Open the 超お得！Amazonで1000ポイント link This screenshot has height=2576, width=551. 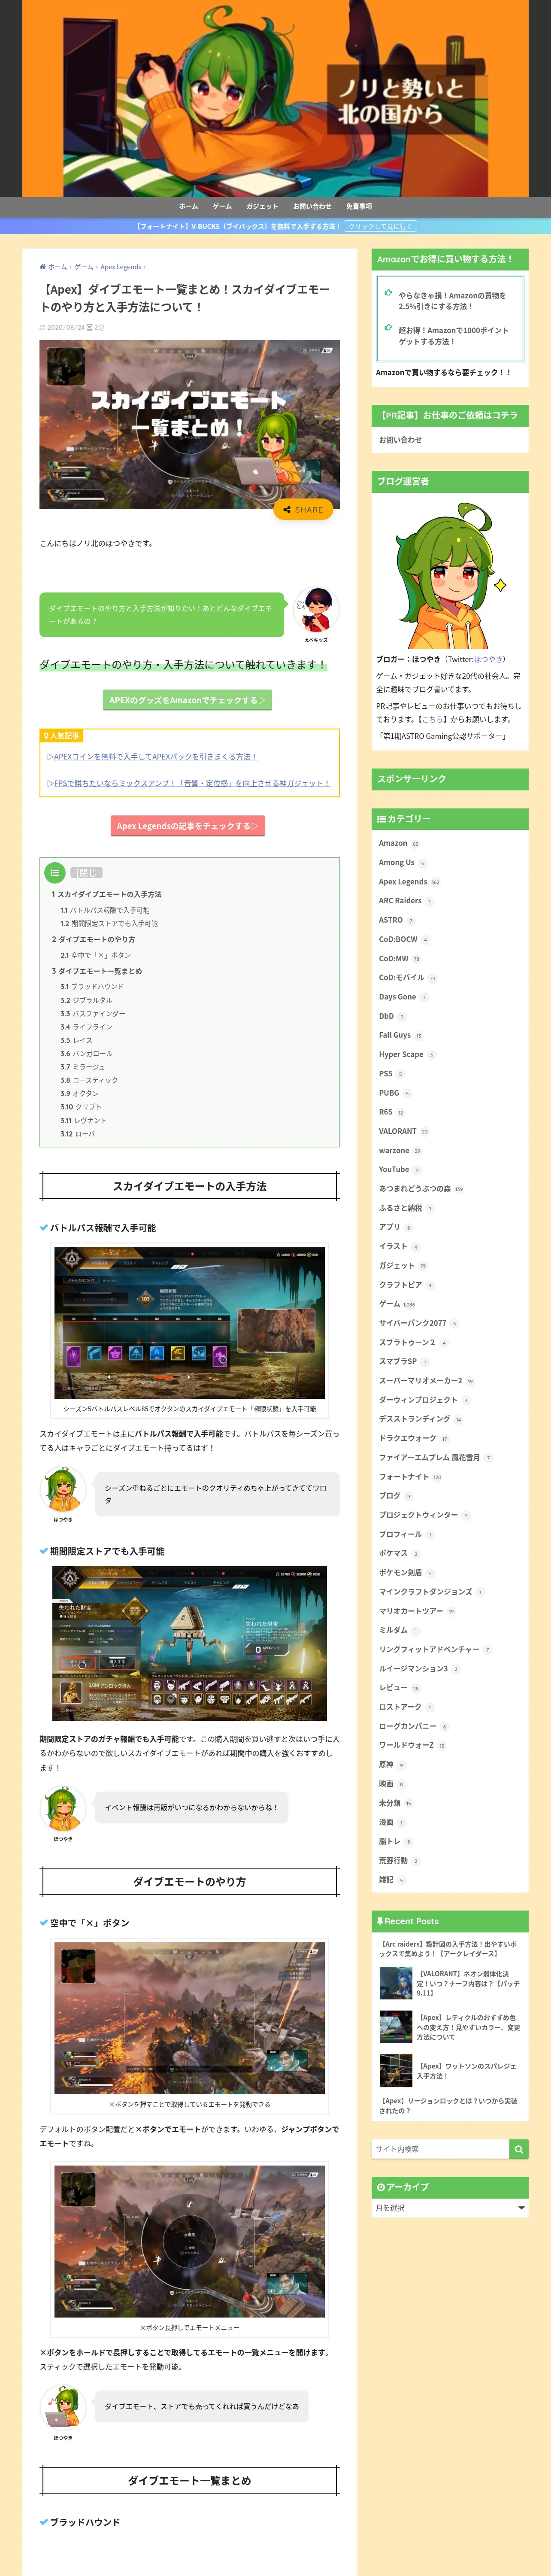(453, 336)
